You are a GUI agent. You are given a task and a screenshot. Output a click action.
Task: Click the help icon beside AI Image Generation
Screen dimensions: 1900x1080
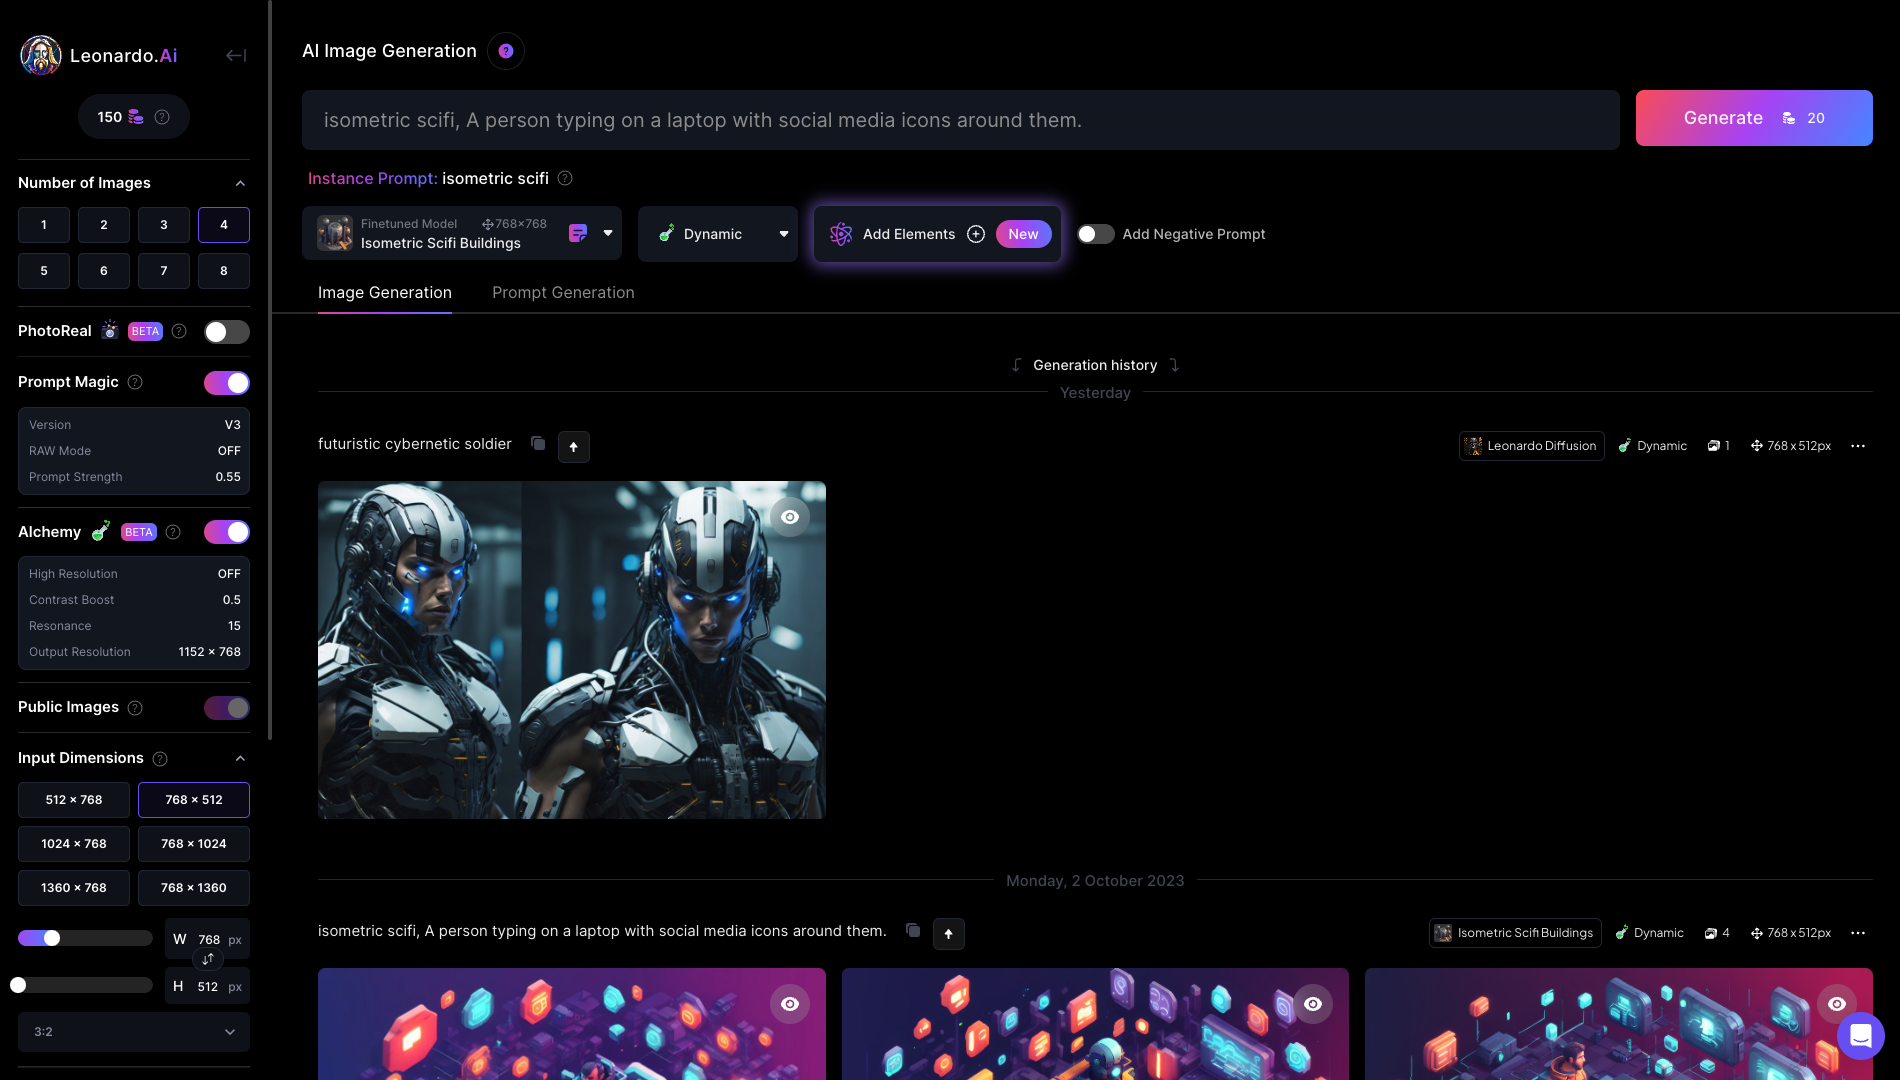click(506, 51)
